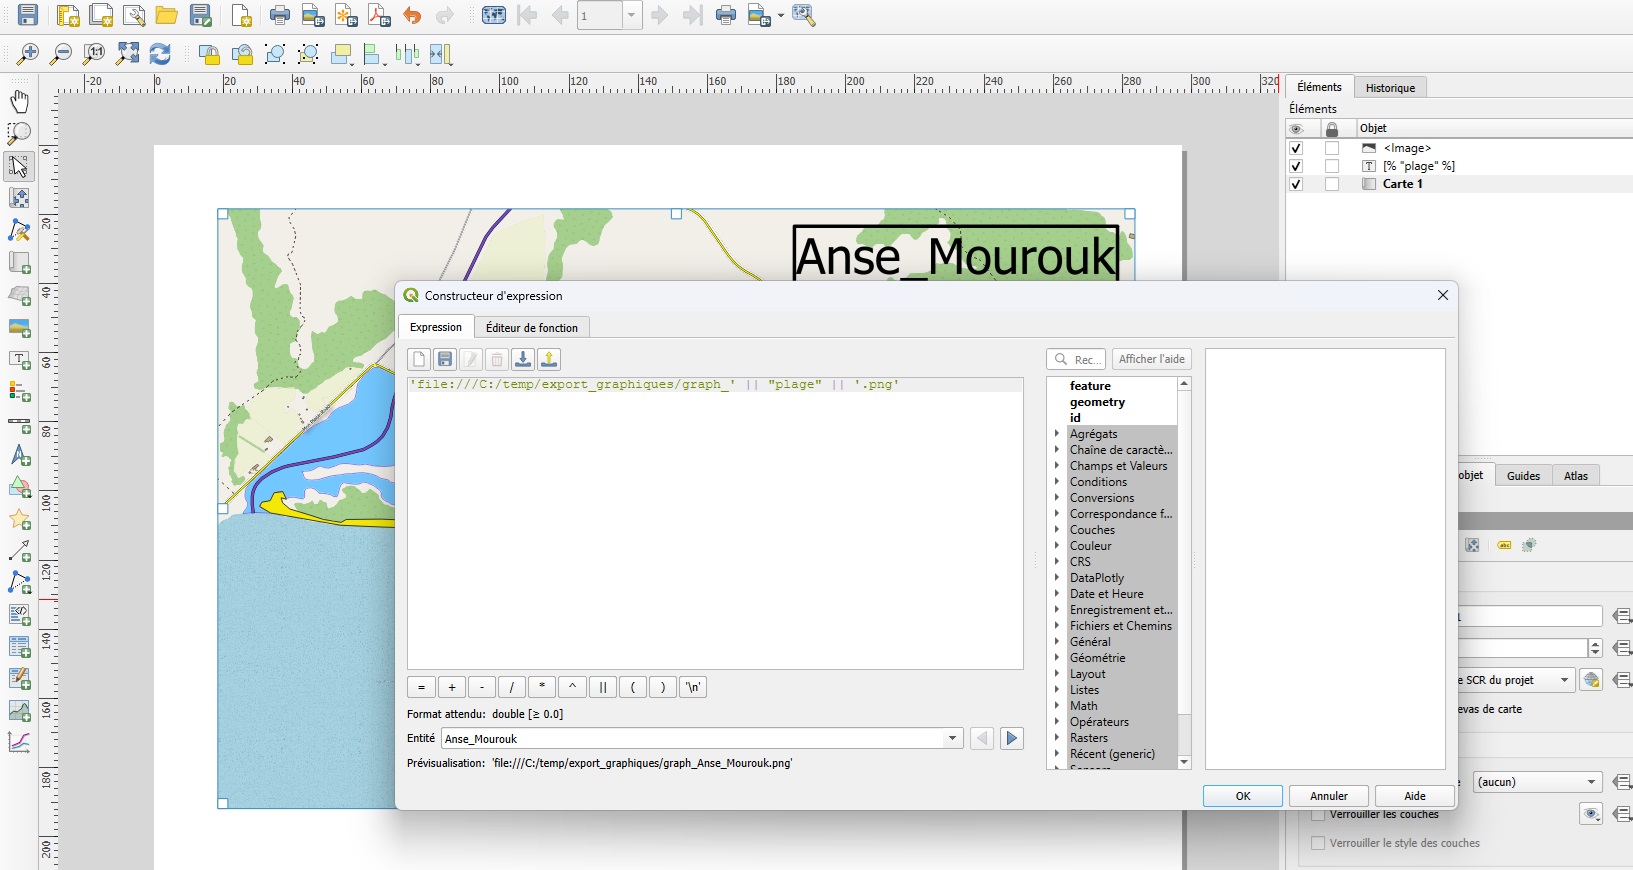Export the layout as PDF
Image resolution: width=1633 pixels, height=870 pixels.
(379, 15)
